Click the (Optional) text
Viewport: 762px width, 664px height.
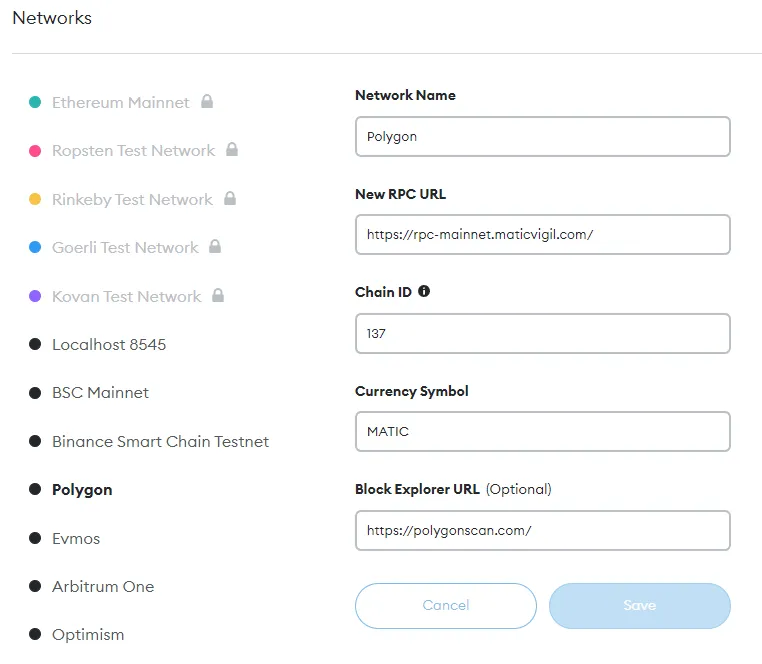pos(519,489)
